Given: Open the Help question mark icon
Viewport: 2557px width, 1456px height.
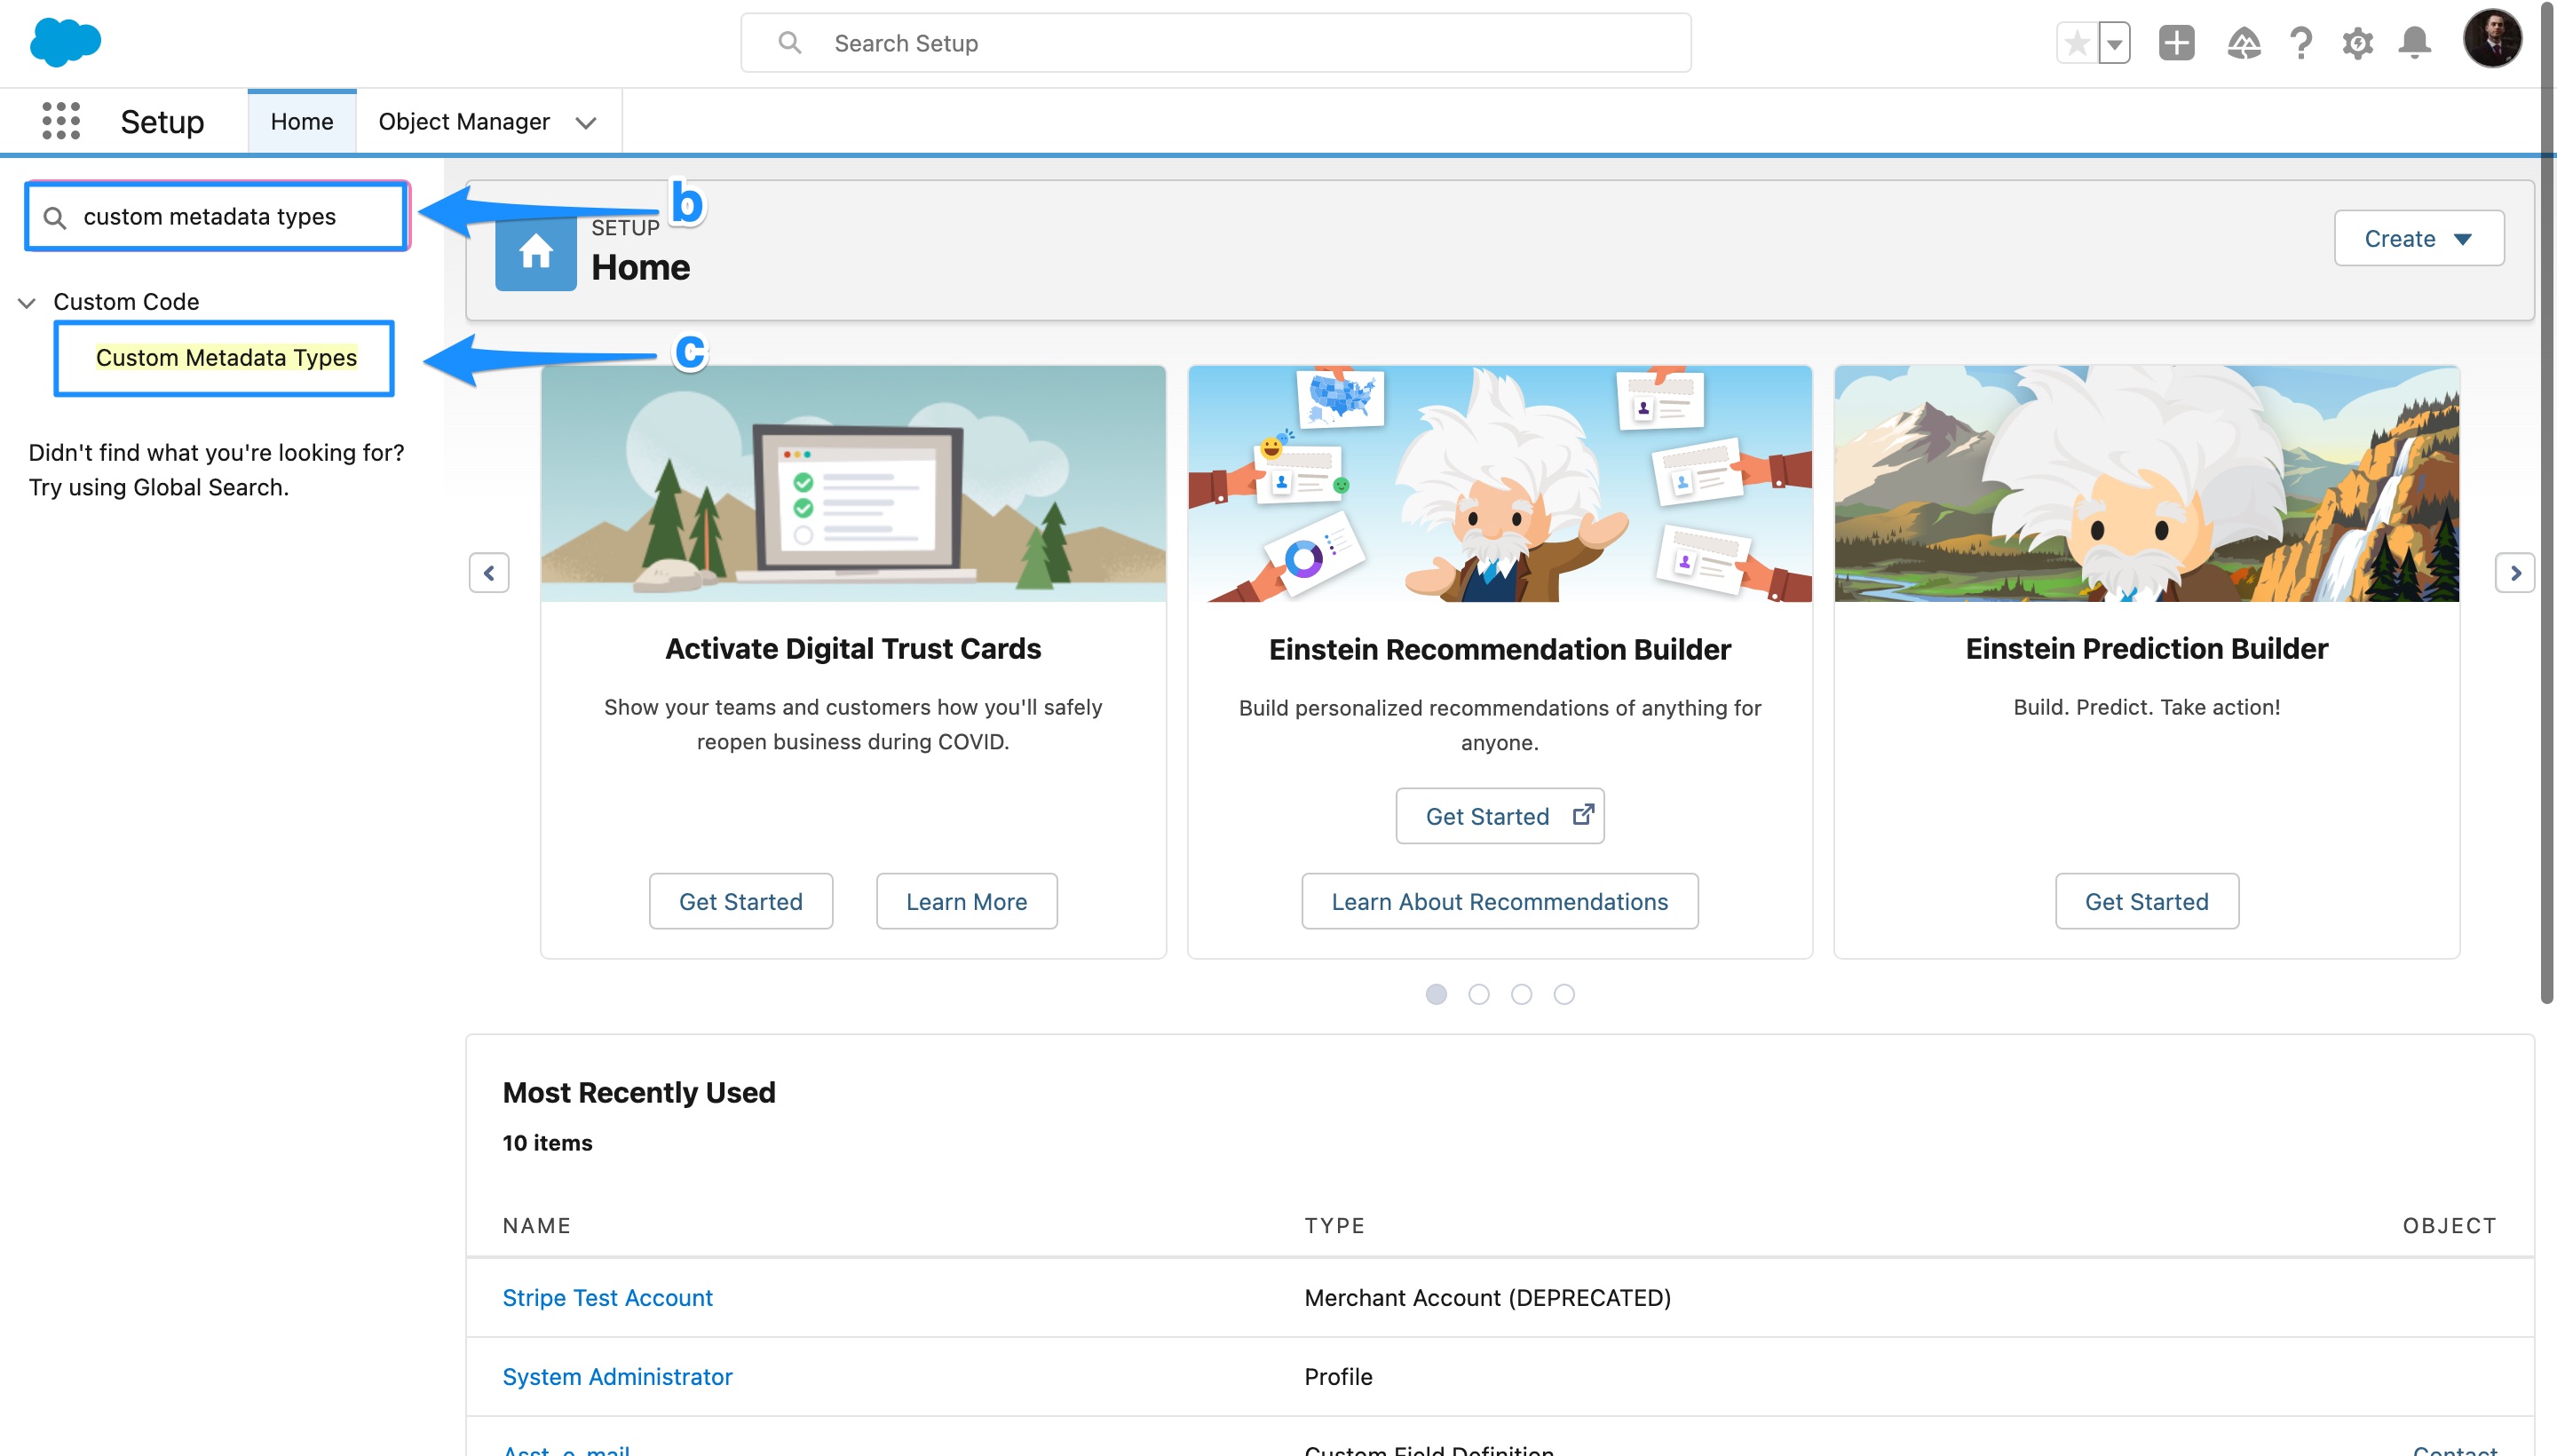Looking at the screenshot, I should pos(2300,43).
